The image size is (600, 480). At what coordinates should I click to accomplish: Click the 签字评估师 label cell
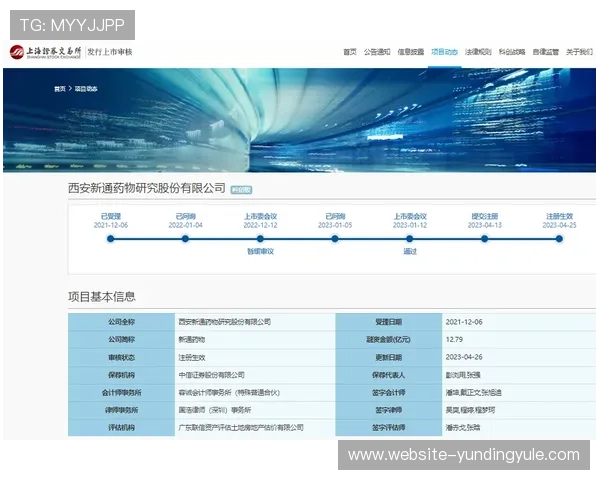point(388,428)
